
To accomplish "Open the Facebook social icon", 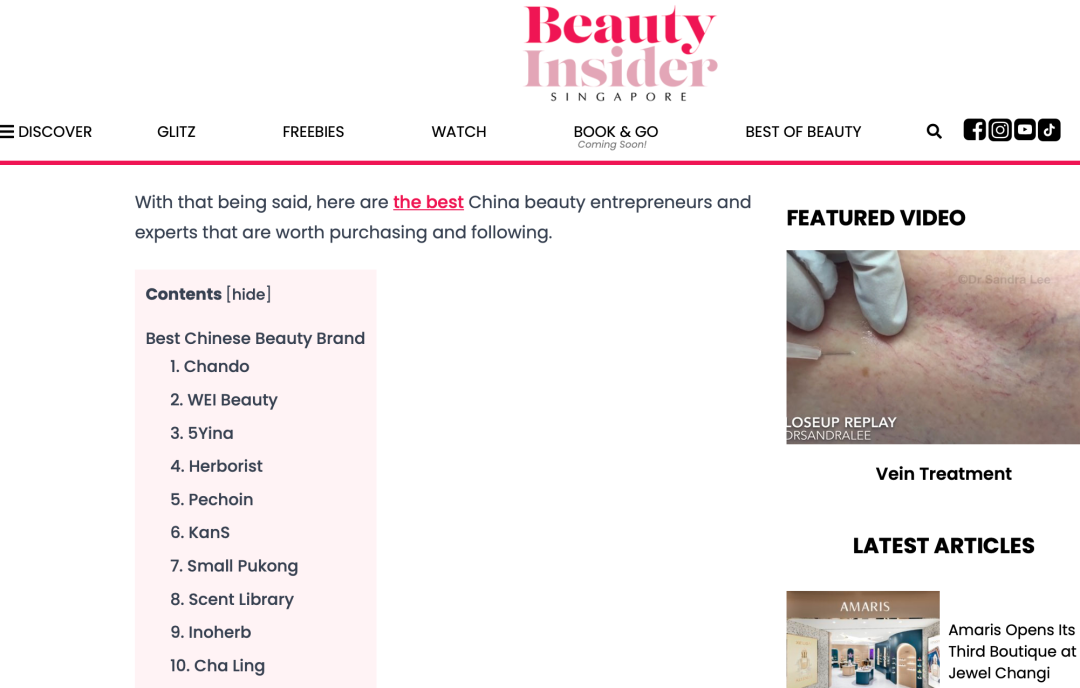I will click(974, 129).
